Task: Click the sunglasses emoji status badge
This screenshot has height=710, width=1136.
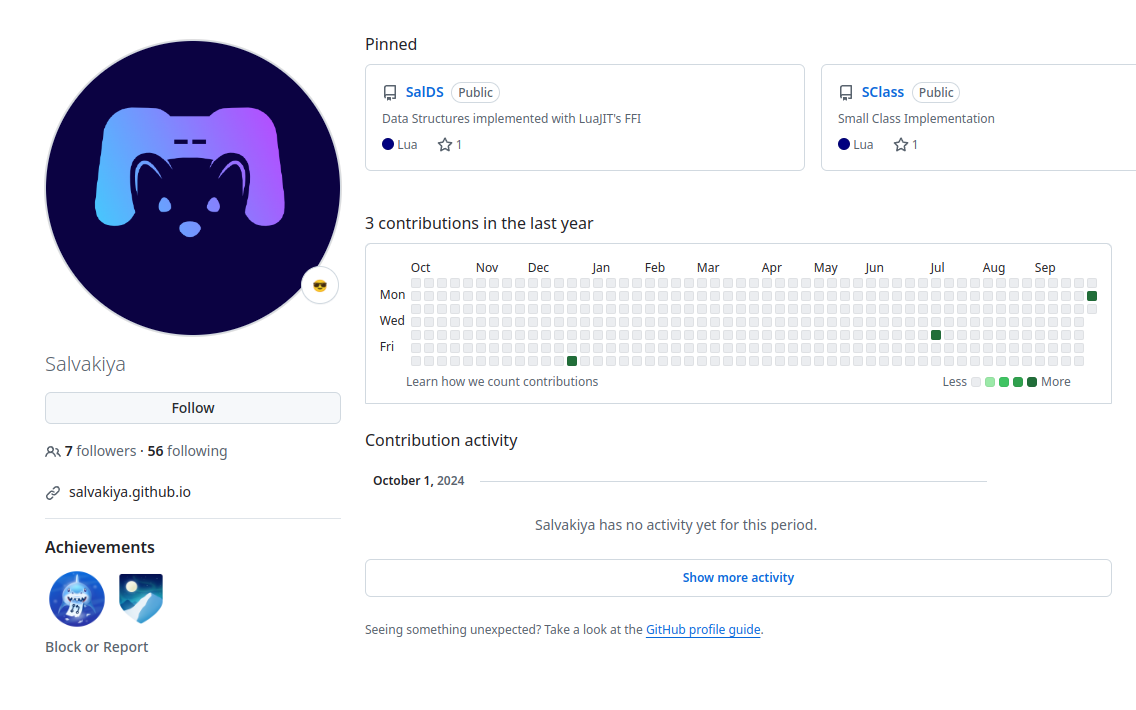Action: point(320,286)
